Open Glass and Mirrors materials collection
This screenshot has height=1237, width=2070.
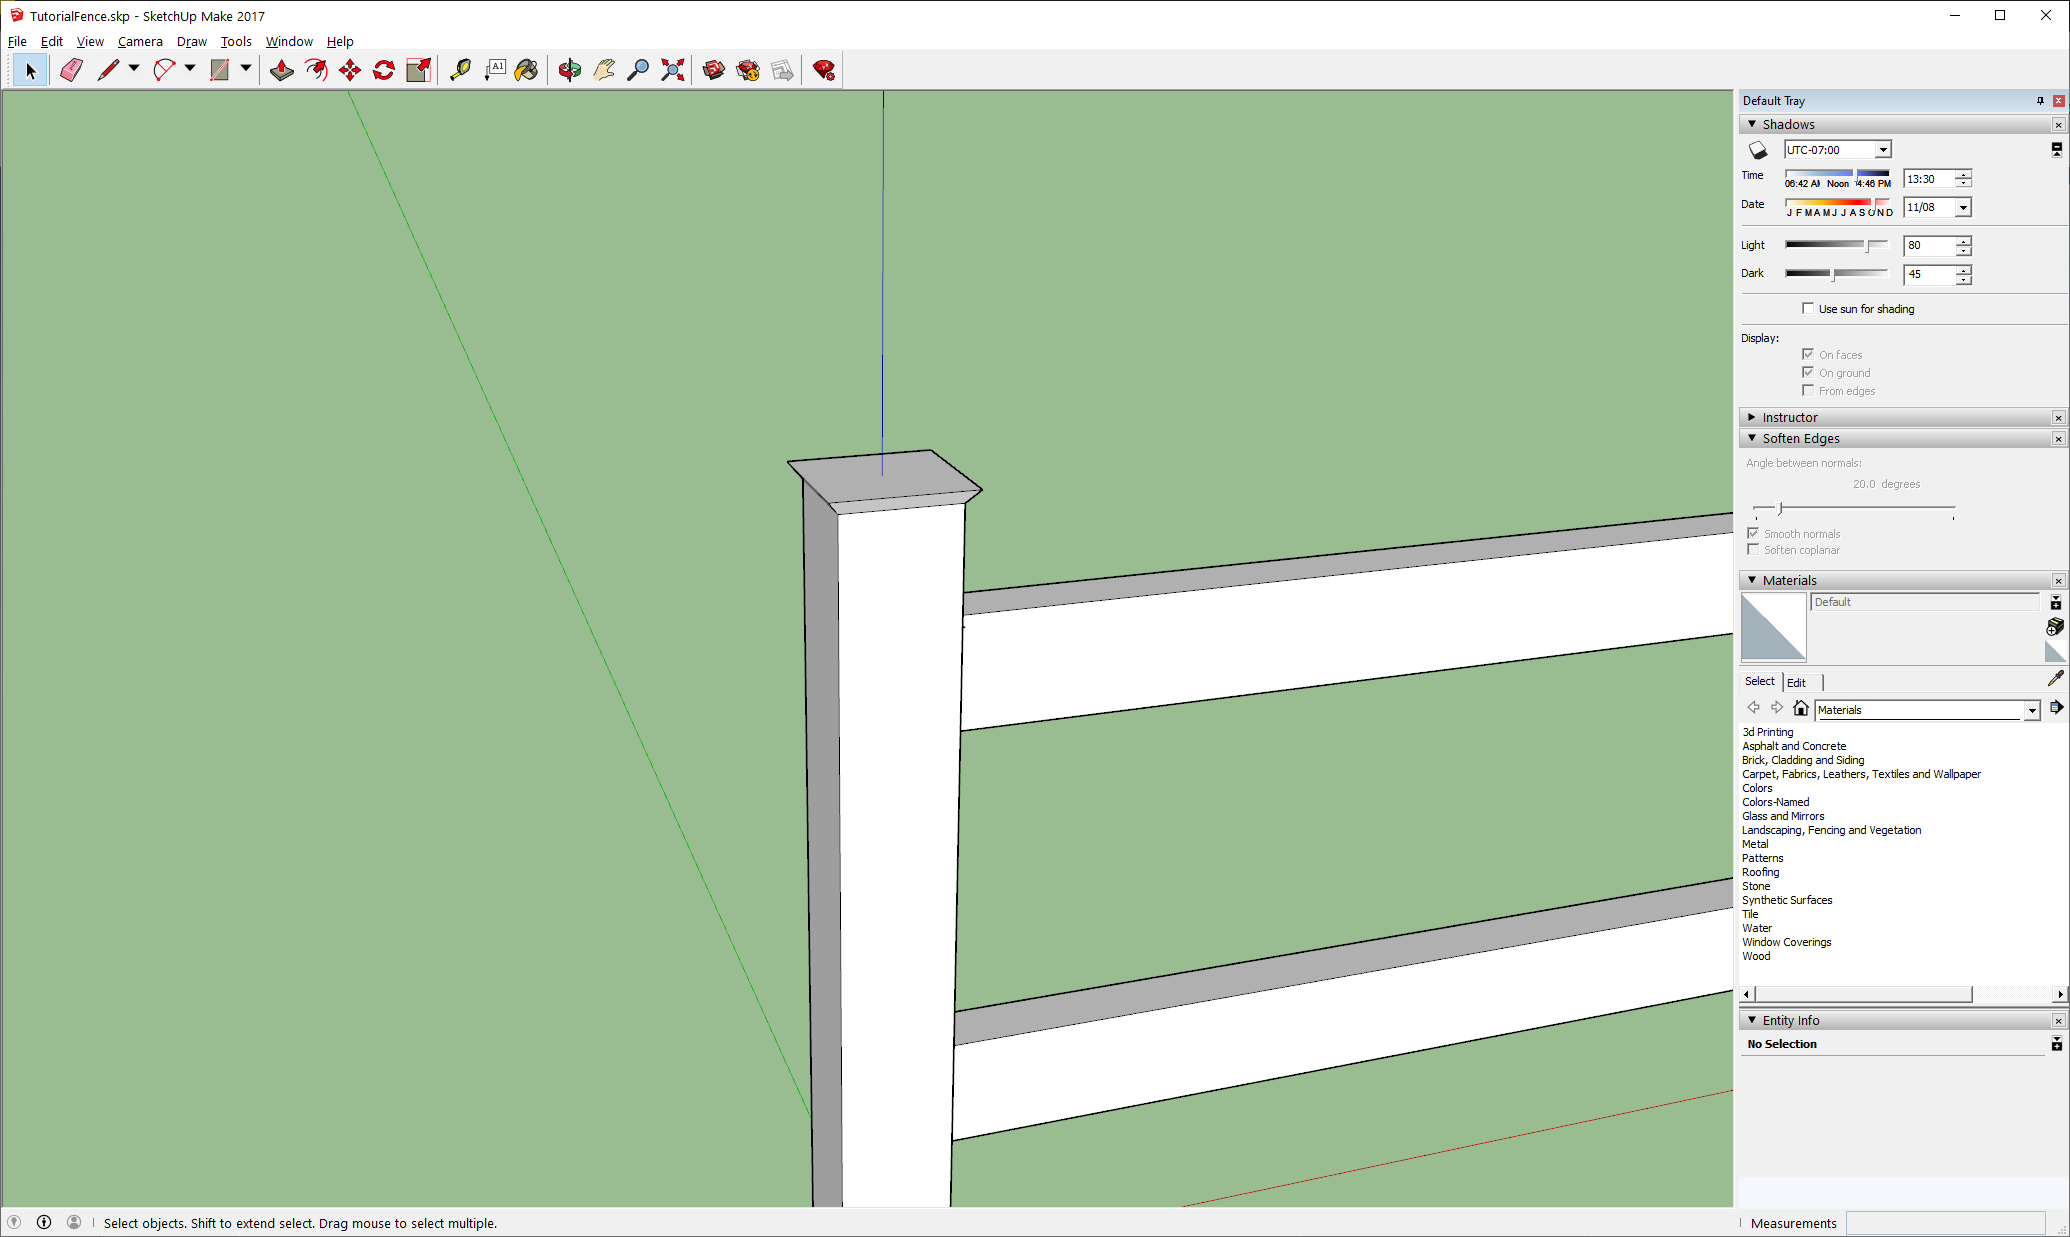click(x=1783, y=816)
